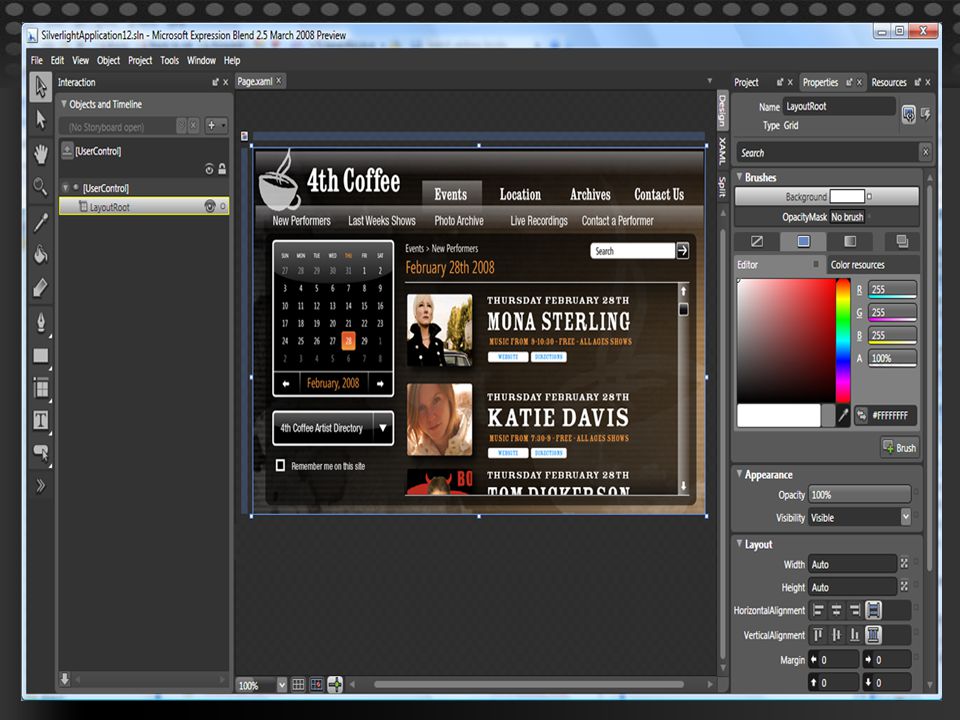Toggle snap to grid button
This screenshot has height=720, width=960.
pyautogui.click(x=317, y=684)
